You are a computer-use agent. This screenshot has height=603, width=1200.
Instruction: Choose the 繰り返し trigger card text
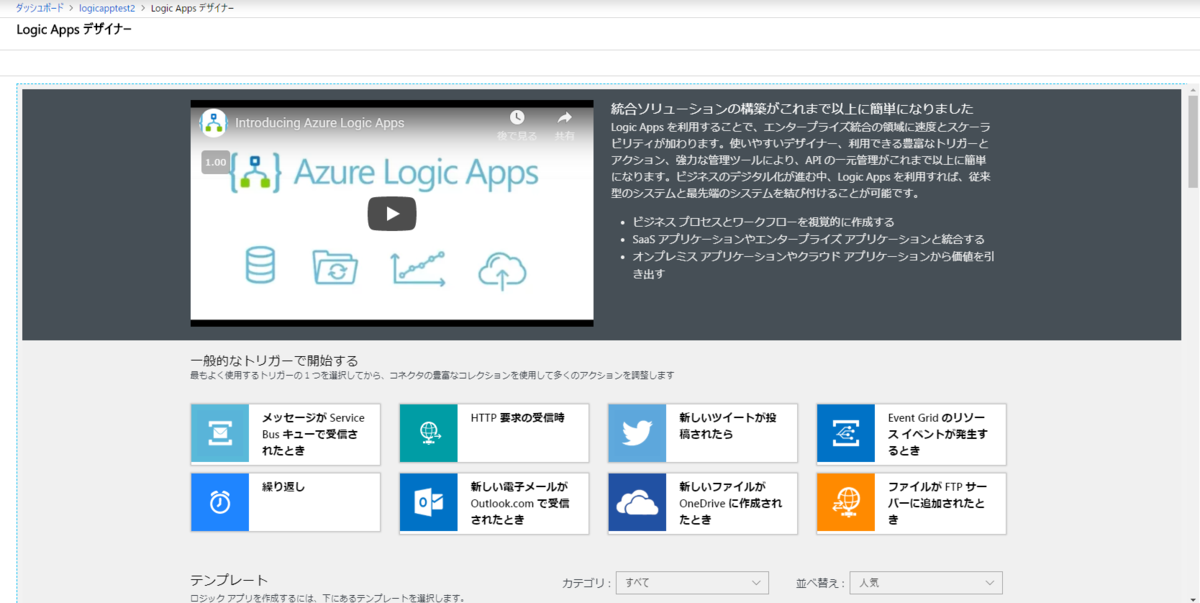pos(283,487)
